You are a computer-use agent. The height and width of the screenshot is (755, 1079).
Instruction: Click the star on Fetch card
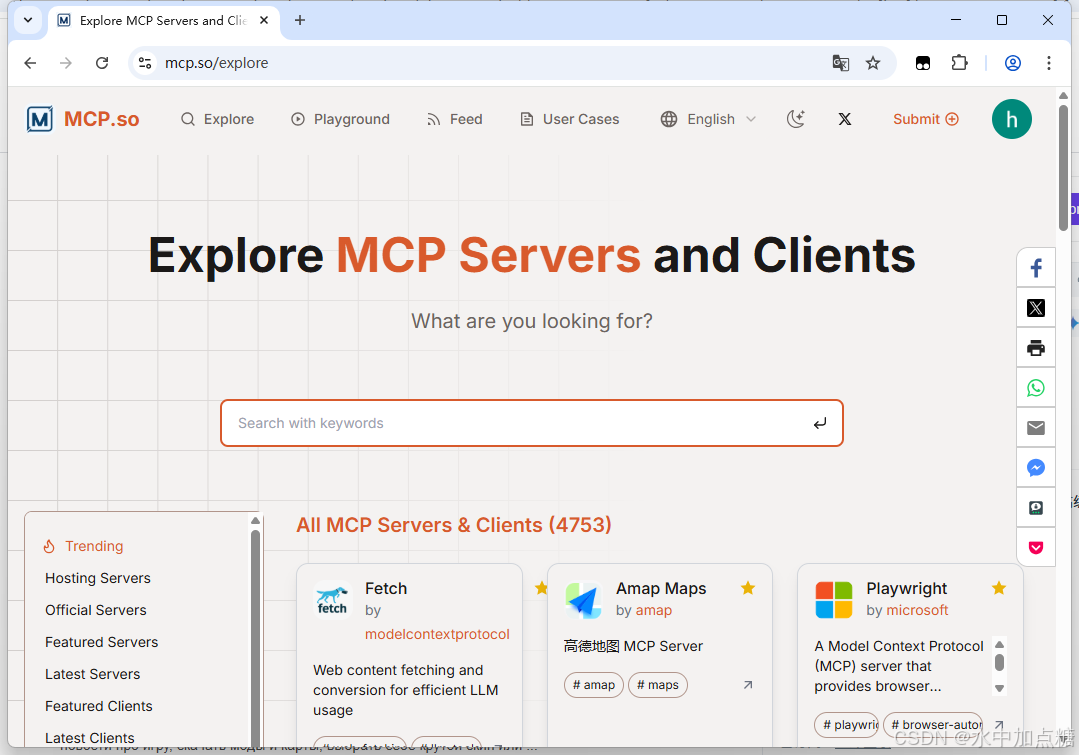pos(542,588)
